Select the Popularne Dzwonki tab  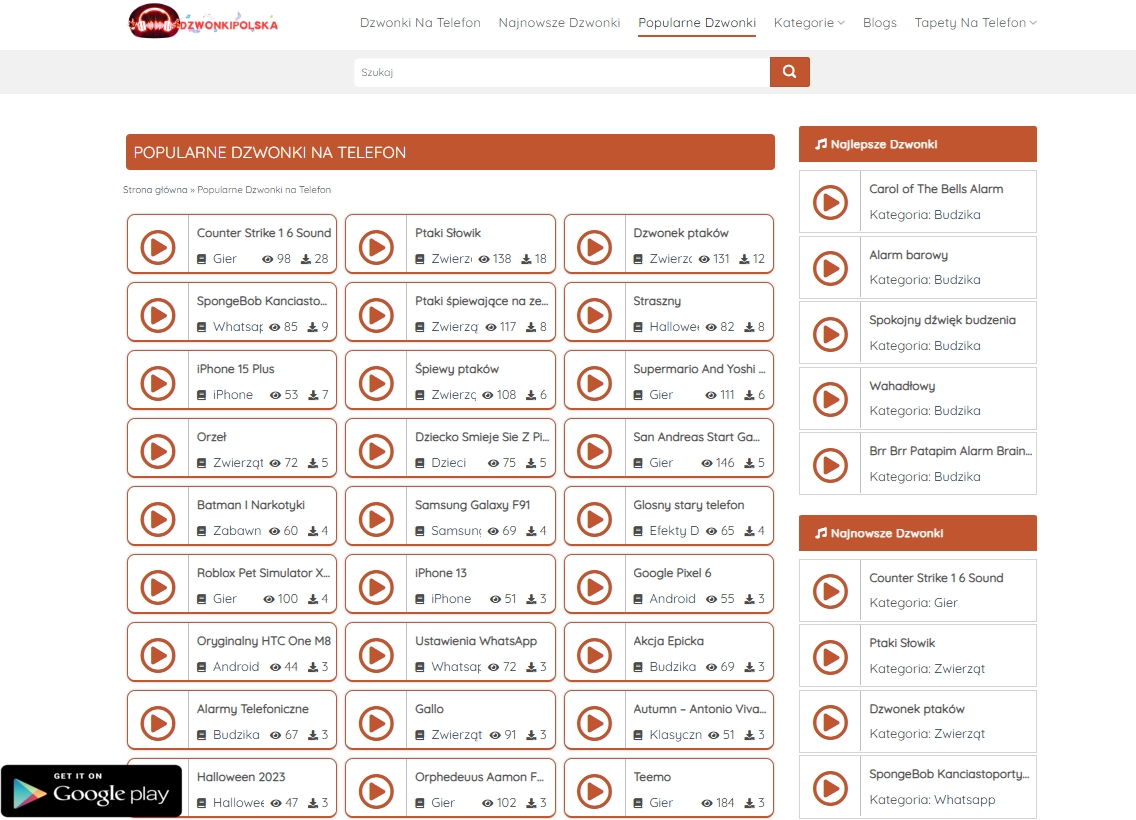(x=697, y=23)
